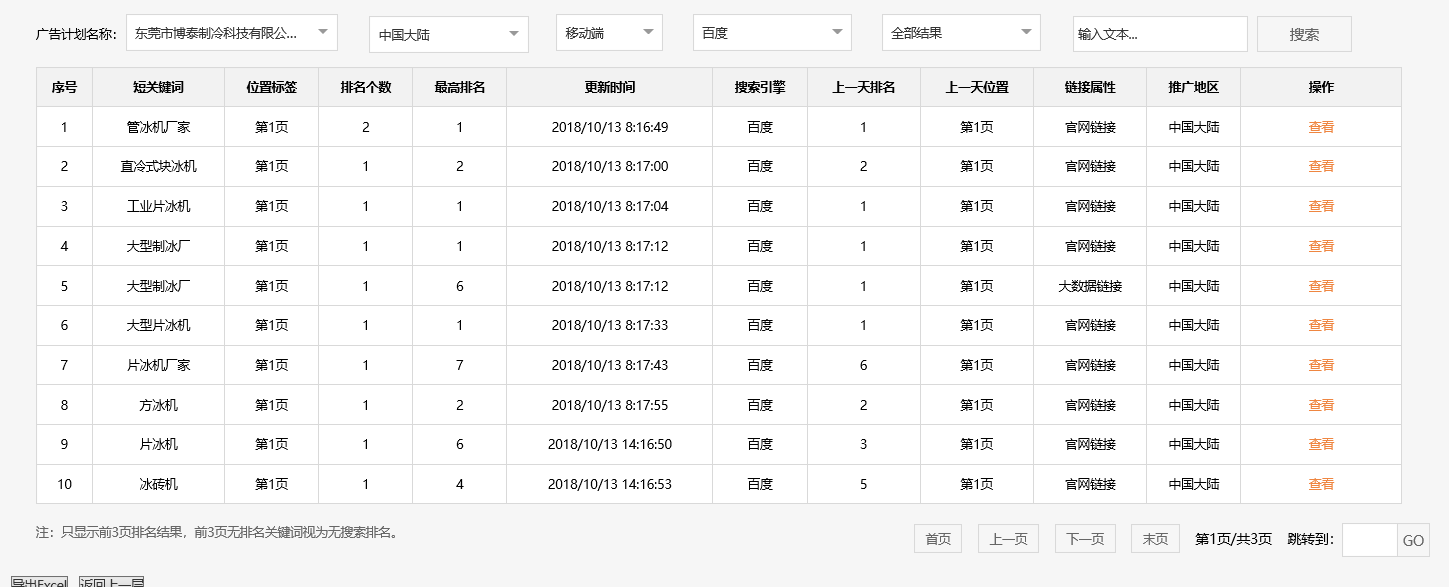Viewport: 1453px width, 587px height.
Task: Click 导出Excel to export the table
Action: click(37, 581)
